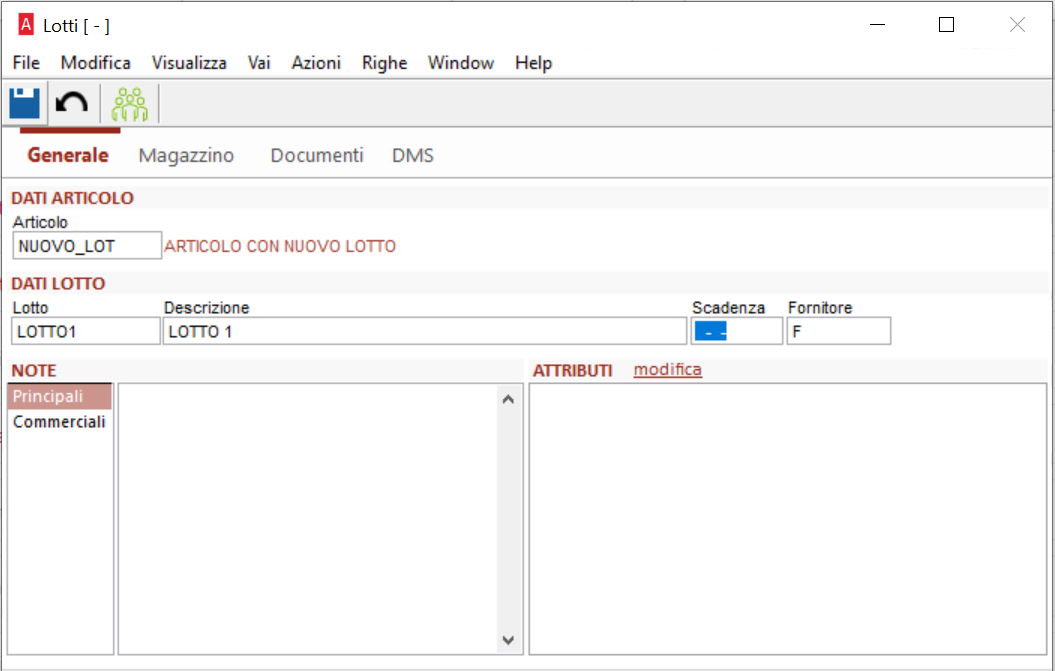This screenshot has height=671, width=1055.
Task: Select Principali in the notes list
Action: point(59,396)
